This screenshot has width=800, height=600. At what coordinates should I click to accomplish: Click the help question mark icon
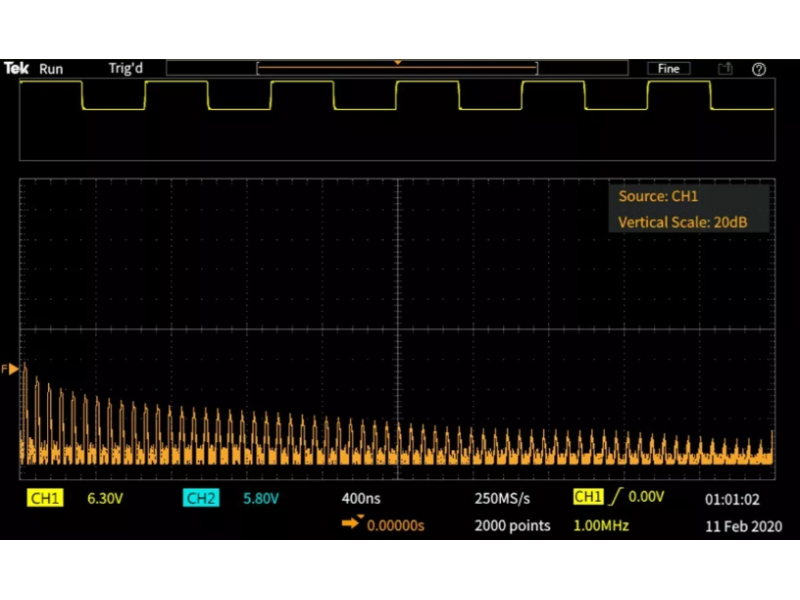click(759, 69)
